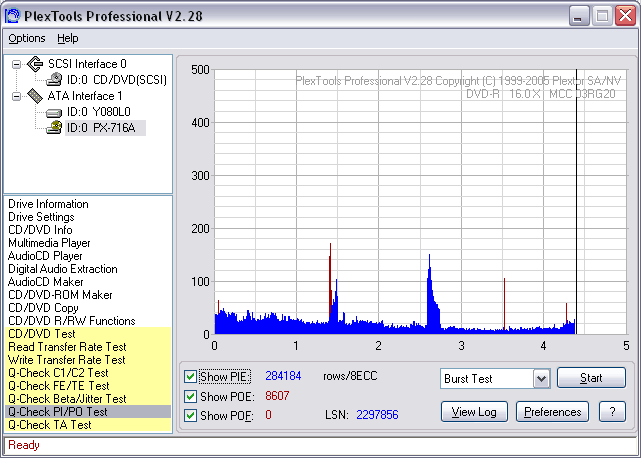This screenshot has width=641, height=458.
Task: Open the Options menu
Action: 27,38
